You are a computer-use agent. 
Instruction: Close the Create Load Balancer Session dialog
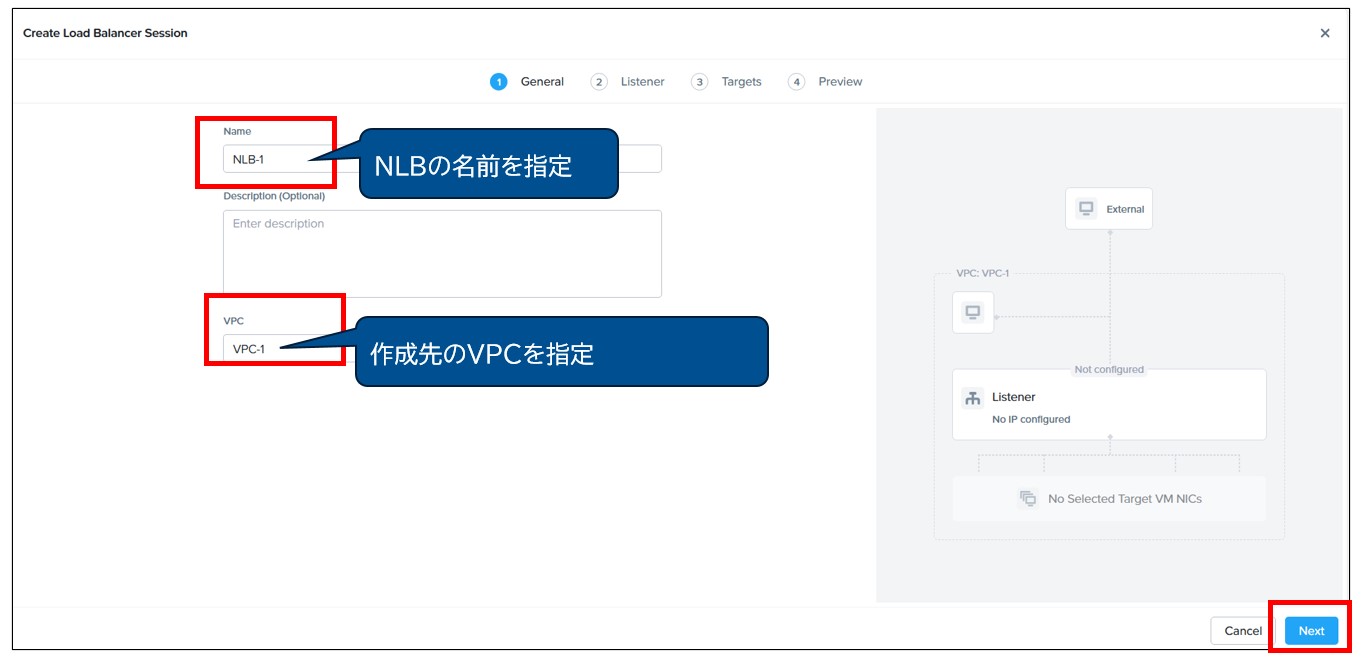click(x=1325, y=33)
